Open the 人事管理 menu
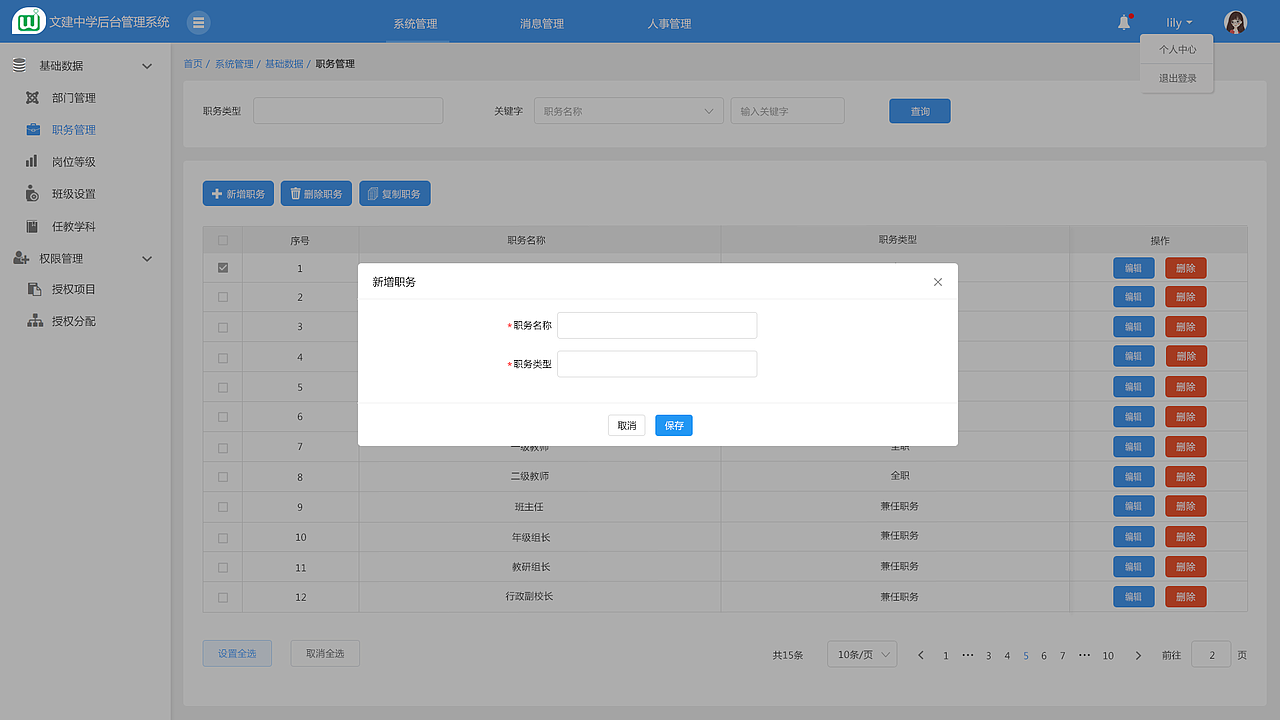 666,22
